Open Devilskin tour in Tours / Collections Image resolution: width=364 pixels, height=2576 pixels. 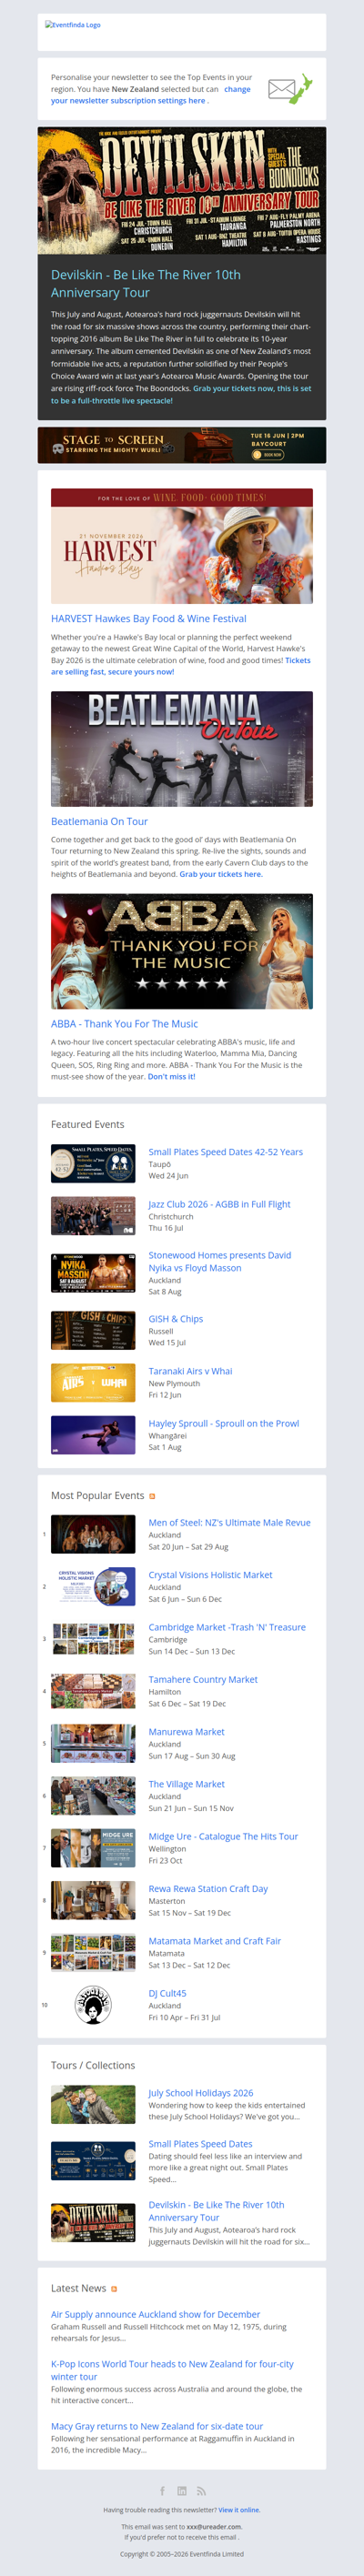(x=217, y=2210)
